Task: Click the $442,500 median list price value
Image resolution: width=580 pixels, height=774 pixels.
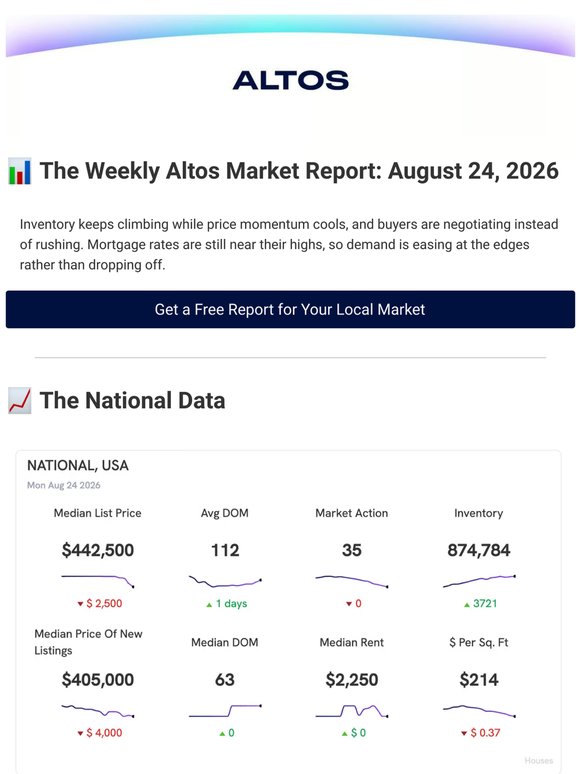Action: pyautogui.click(x=98, y=550)
